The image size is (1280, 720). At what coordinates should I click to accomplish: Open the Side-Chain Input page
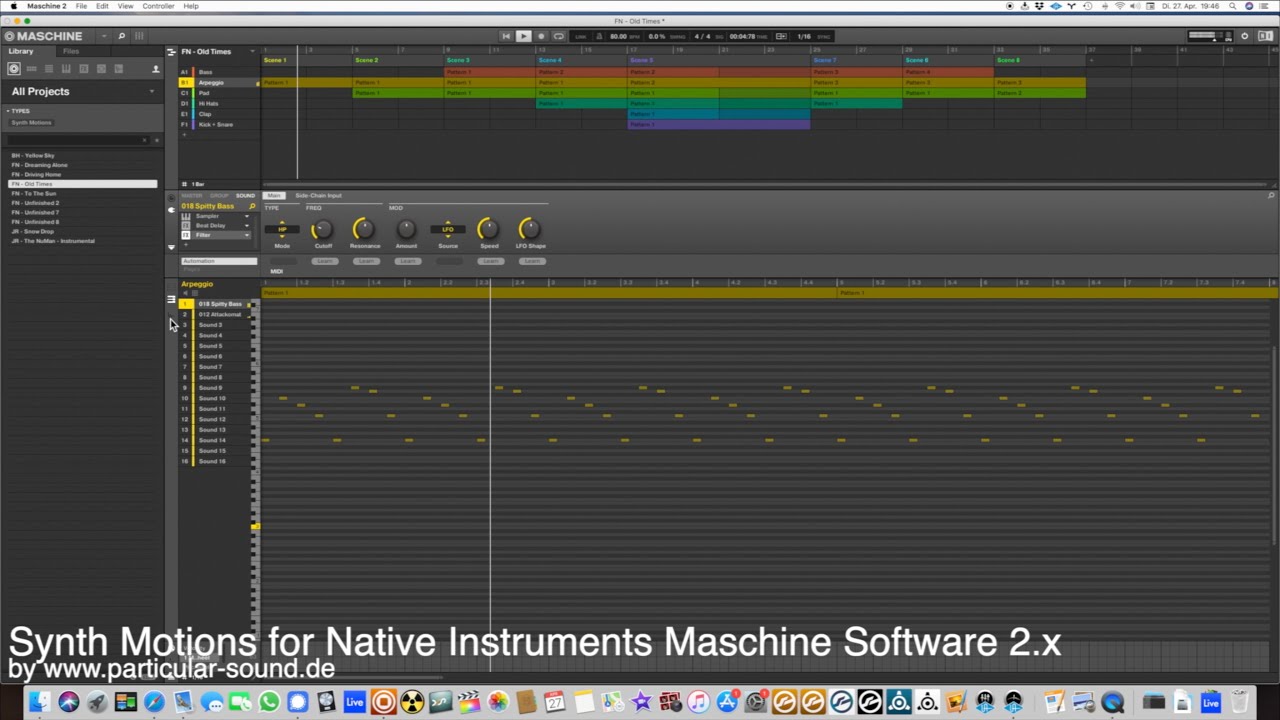[318, 195]
